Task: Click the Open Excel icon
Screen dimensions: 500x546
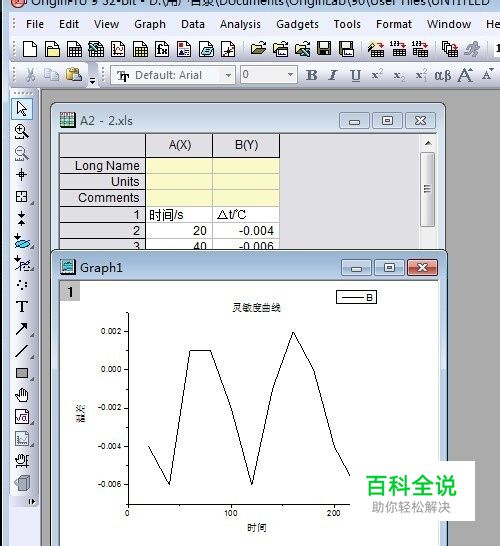Action: pyautogui.click(x=303, y=49)
